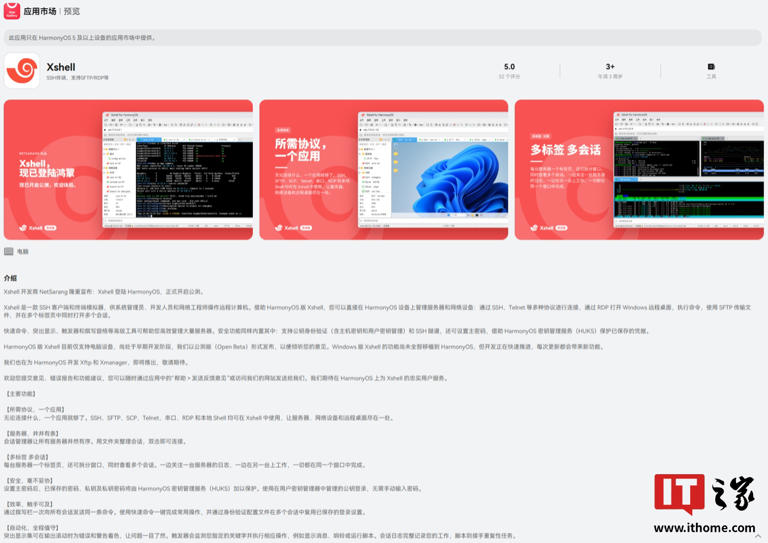
Task: Click the HarmonyOS 5 availability notice banner
Action: pyautogui.click(x=383, y=37)
